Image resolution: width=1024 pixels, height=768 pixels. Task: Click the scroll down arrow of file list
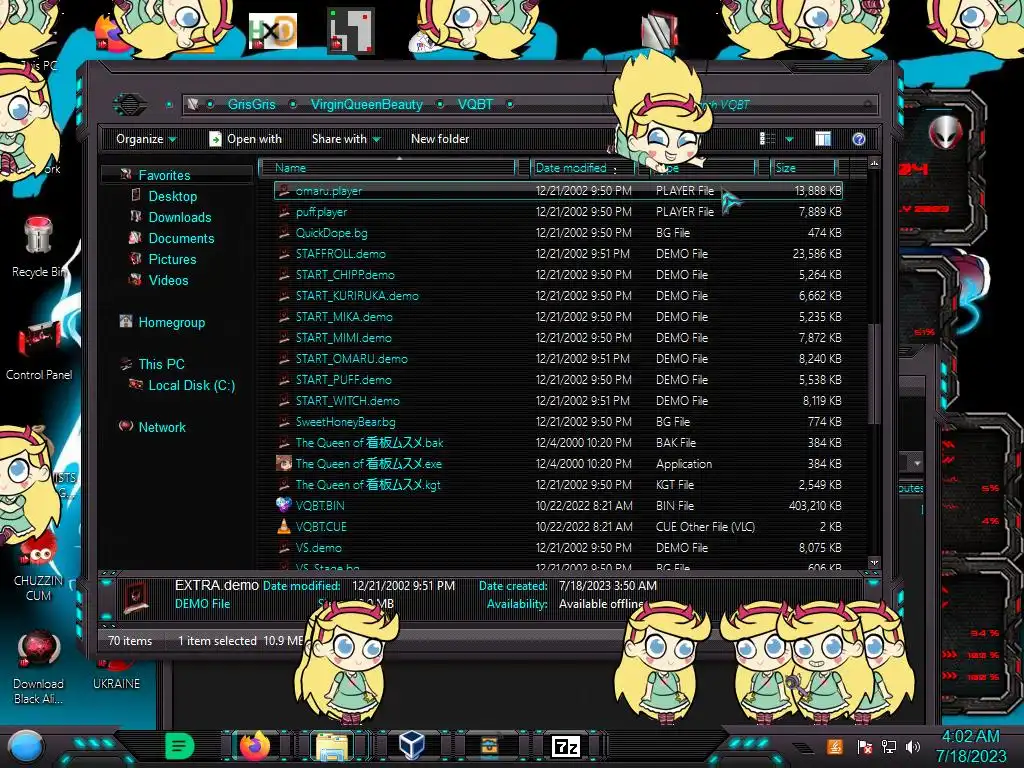874,562
